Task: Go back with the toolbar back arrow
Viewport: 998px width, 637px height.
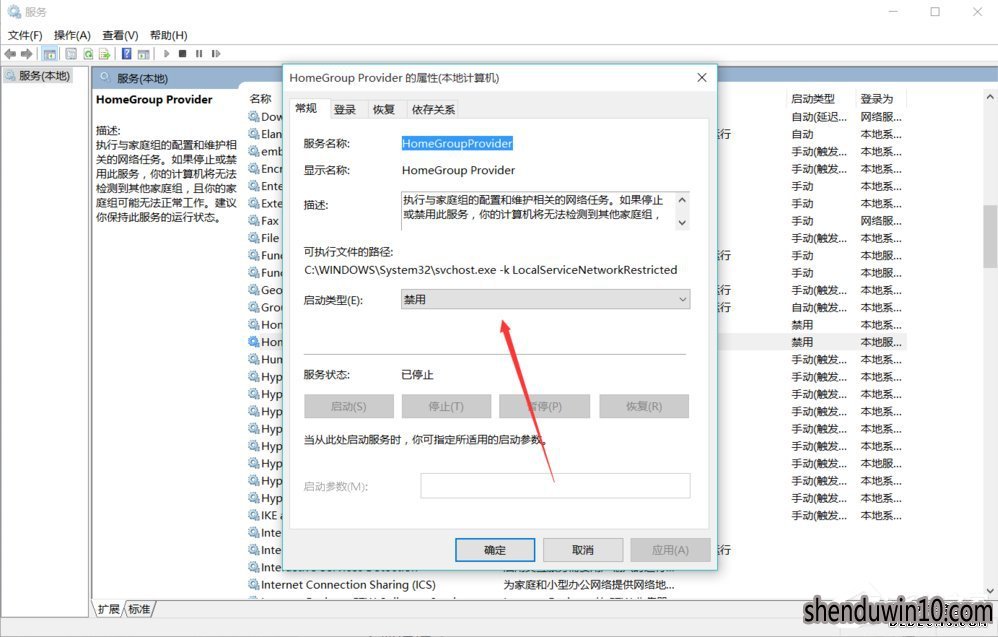Action: (10, 54)
